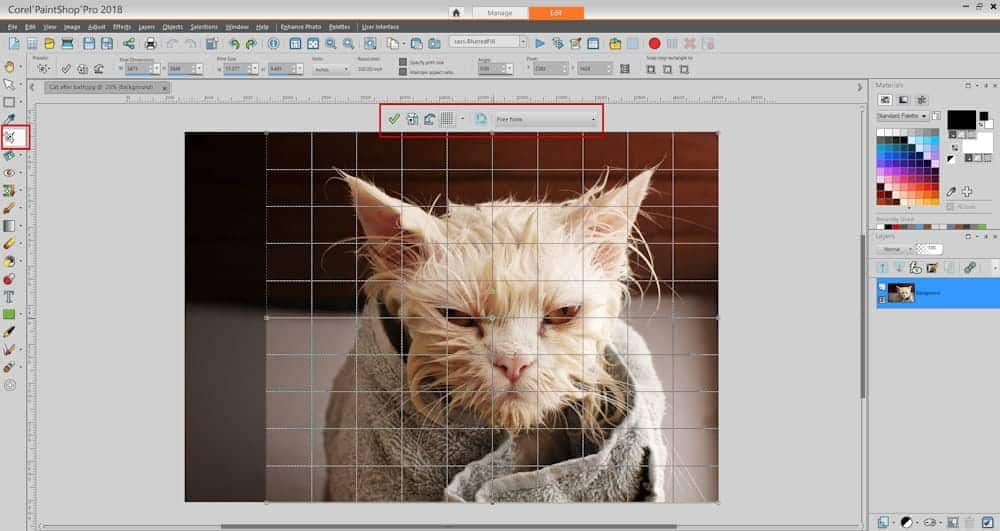Click the Print icon in the toolbar
1000x531 pixels.
(x=150, y=44)
